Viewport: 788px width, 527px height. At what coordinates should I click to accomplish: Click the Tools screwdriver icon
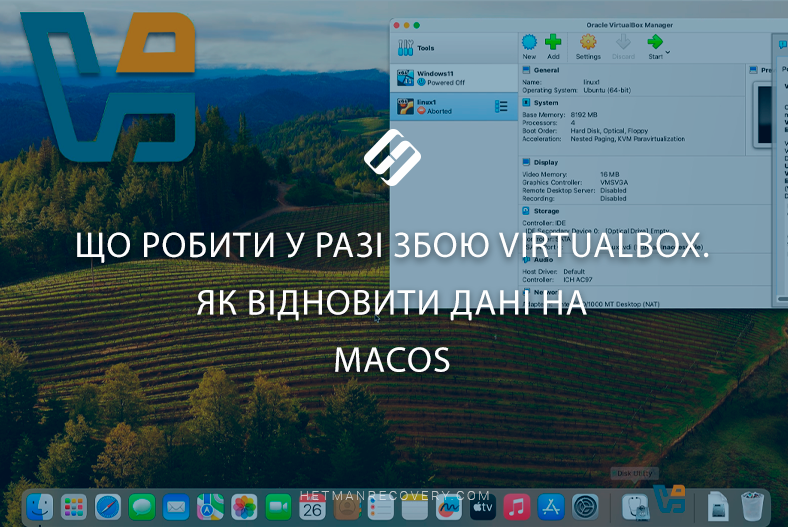pos(405,48)
